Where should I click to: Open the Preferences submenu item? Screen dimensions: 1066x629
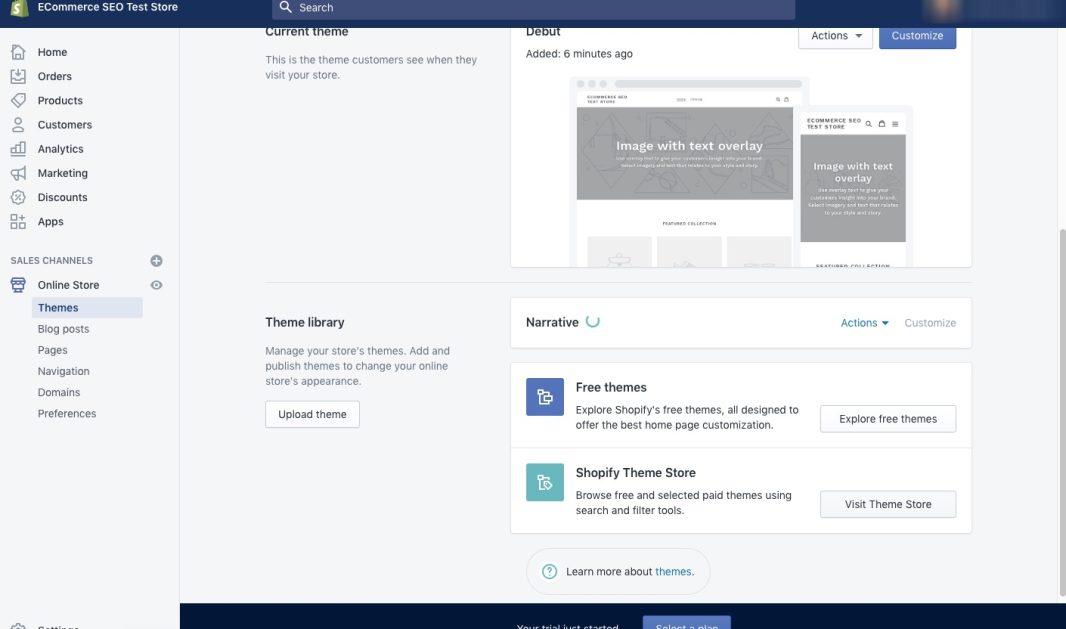click(67, 413)
